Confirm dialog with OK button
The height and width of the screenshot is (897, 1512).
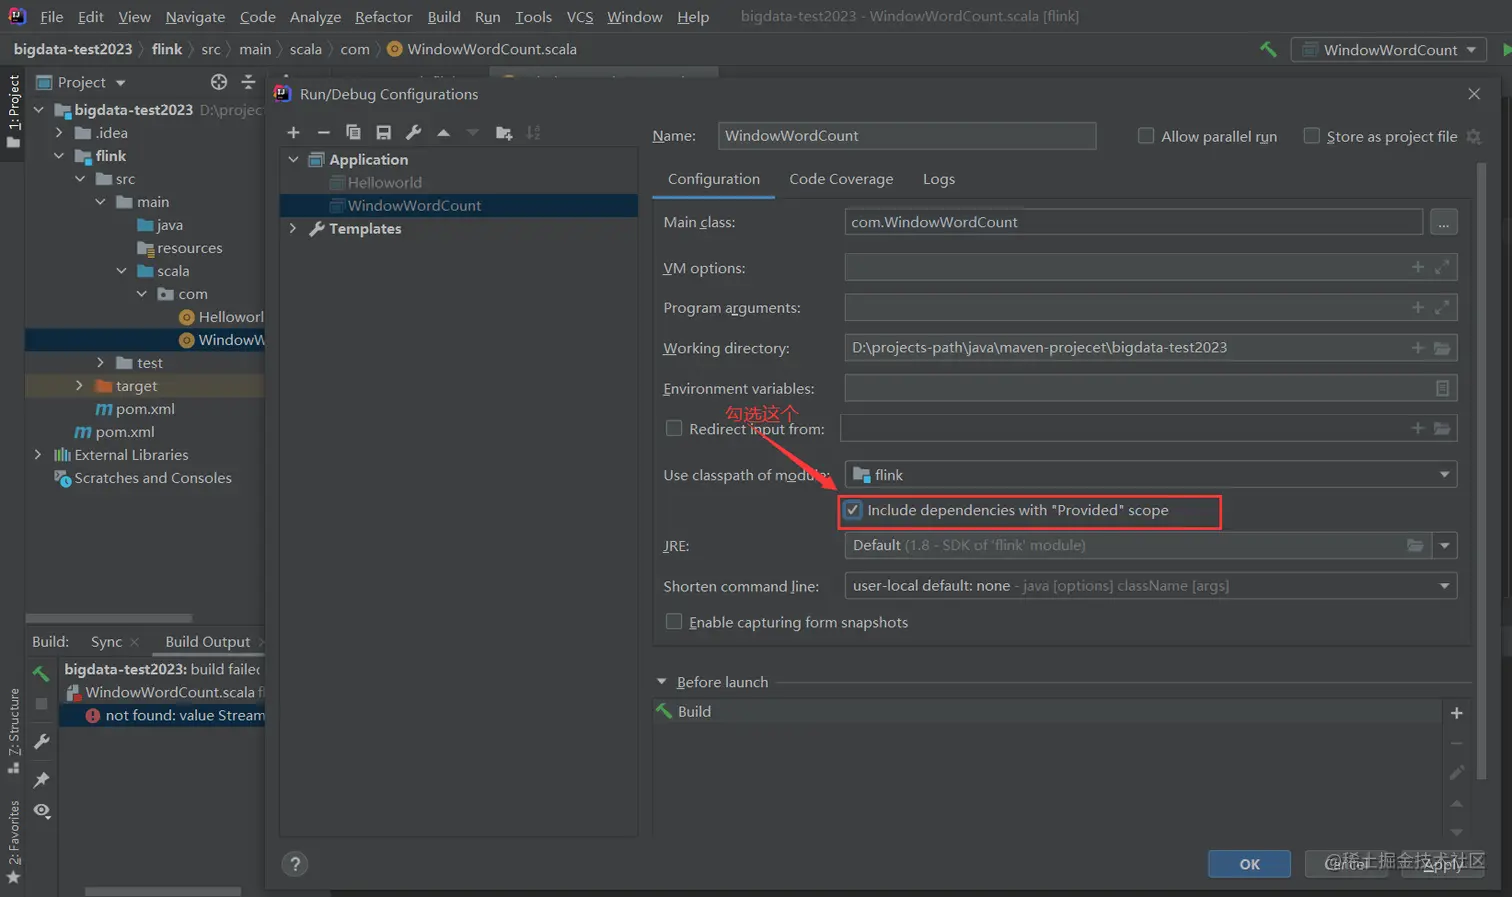1249,864
